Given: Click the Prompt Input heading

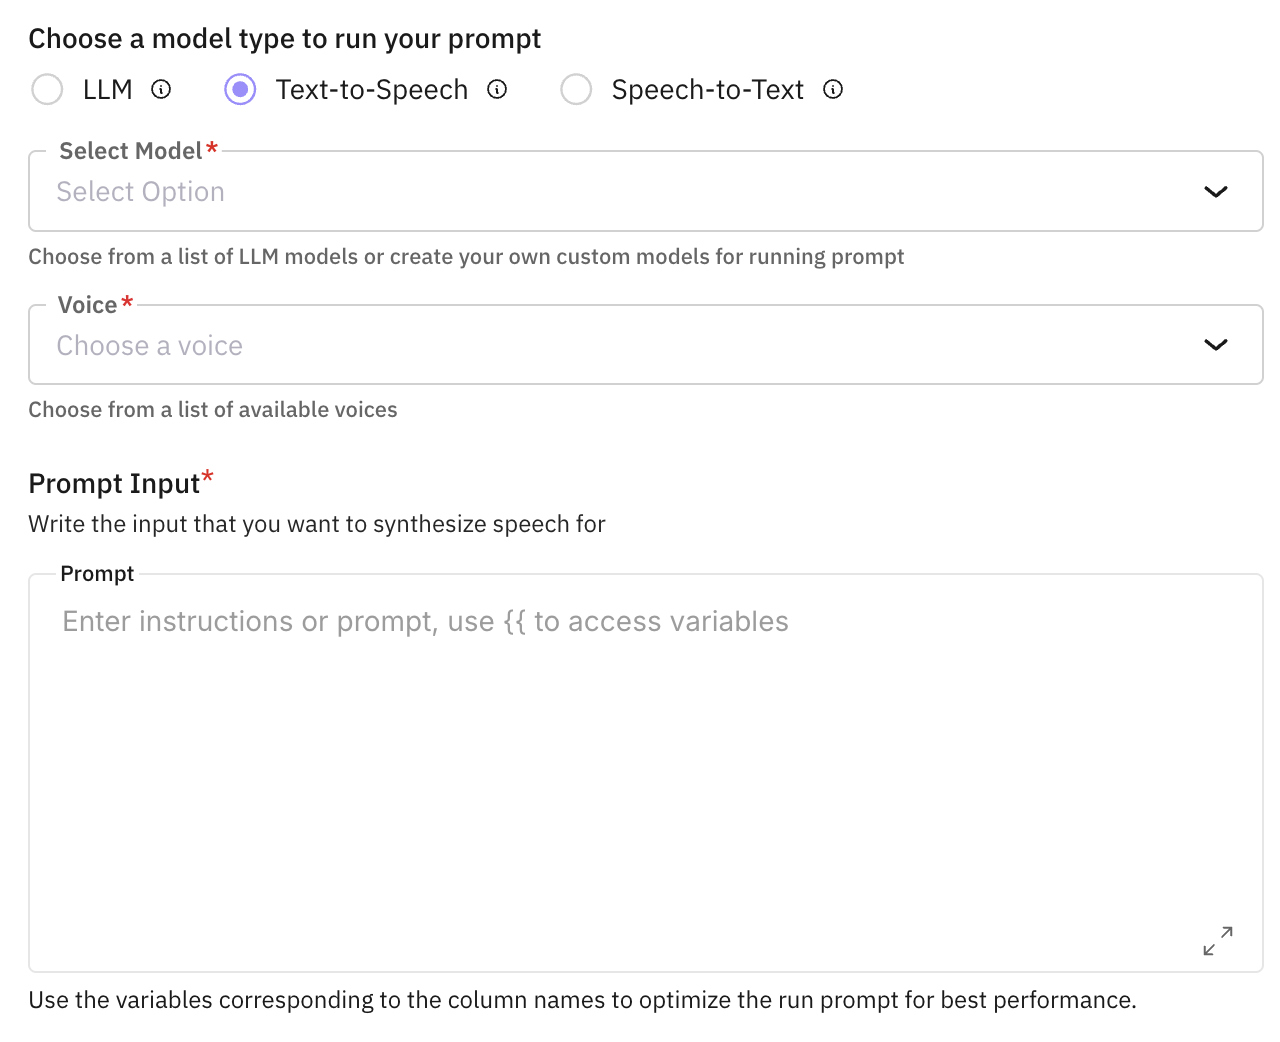Looking at the screenshot, I should [112, 483].
